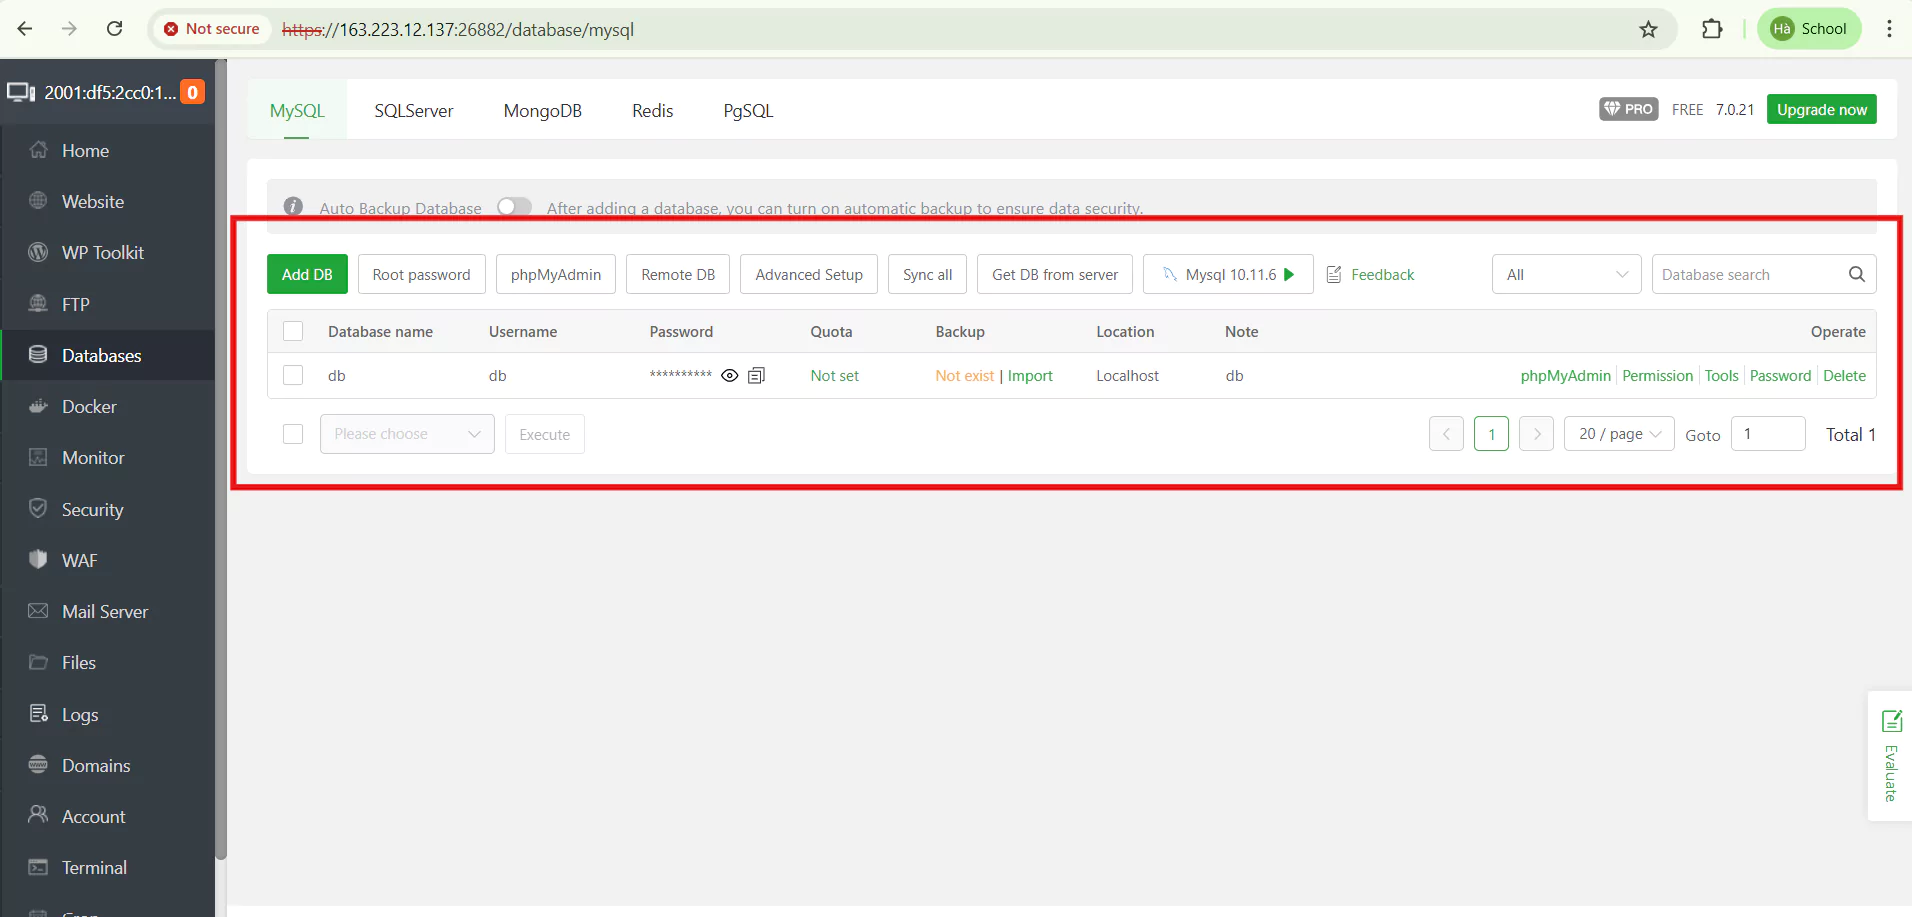
Task: Open the Root password dialog
Action: [421, 274]
